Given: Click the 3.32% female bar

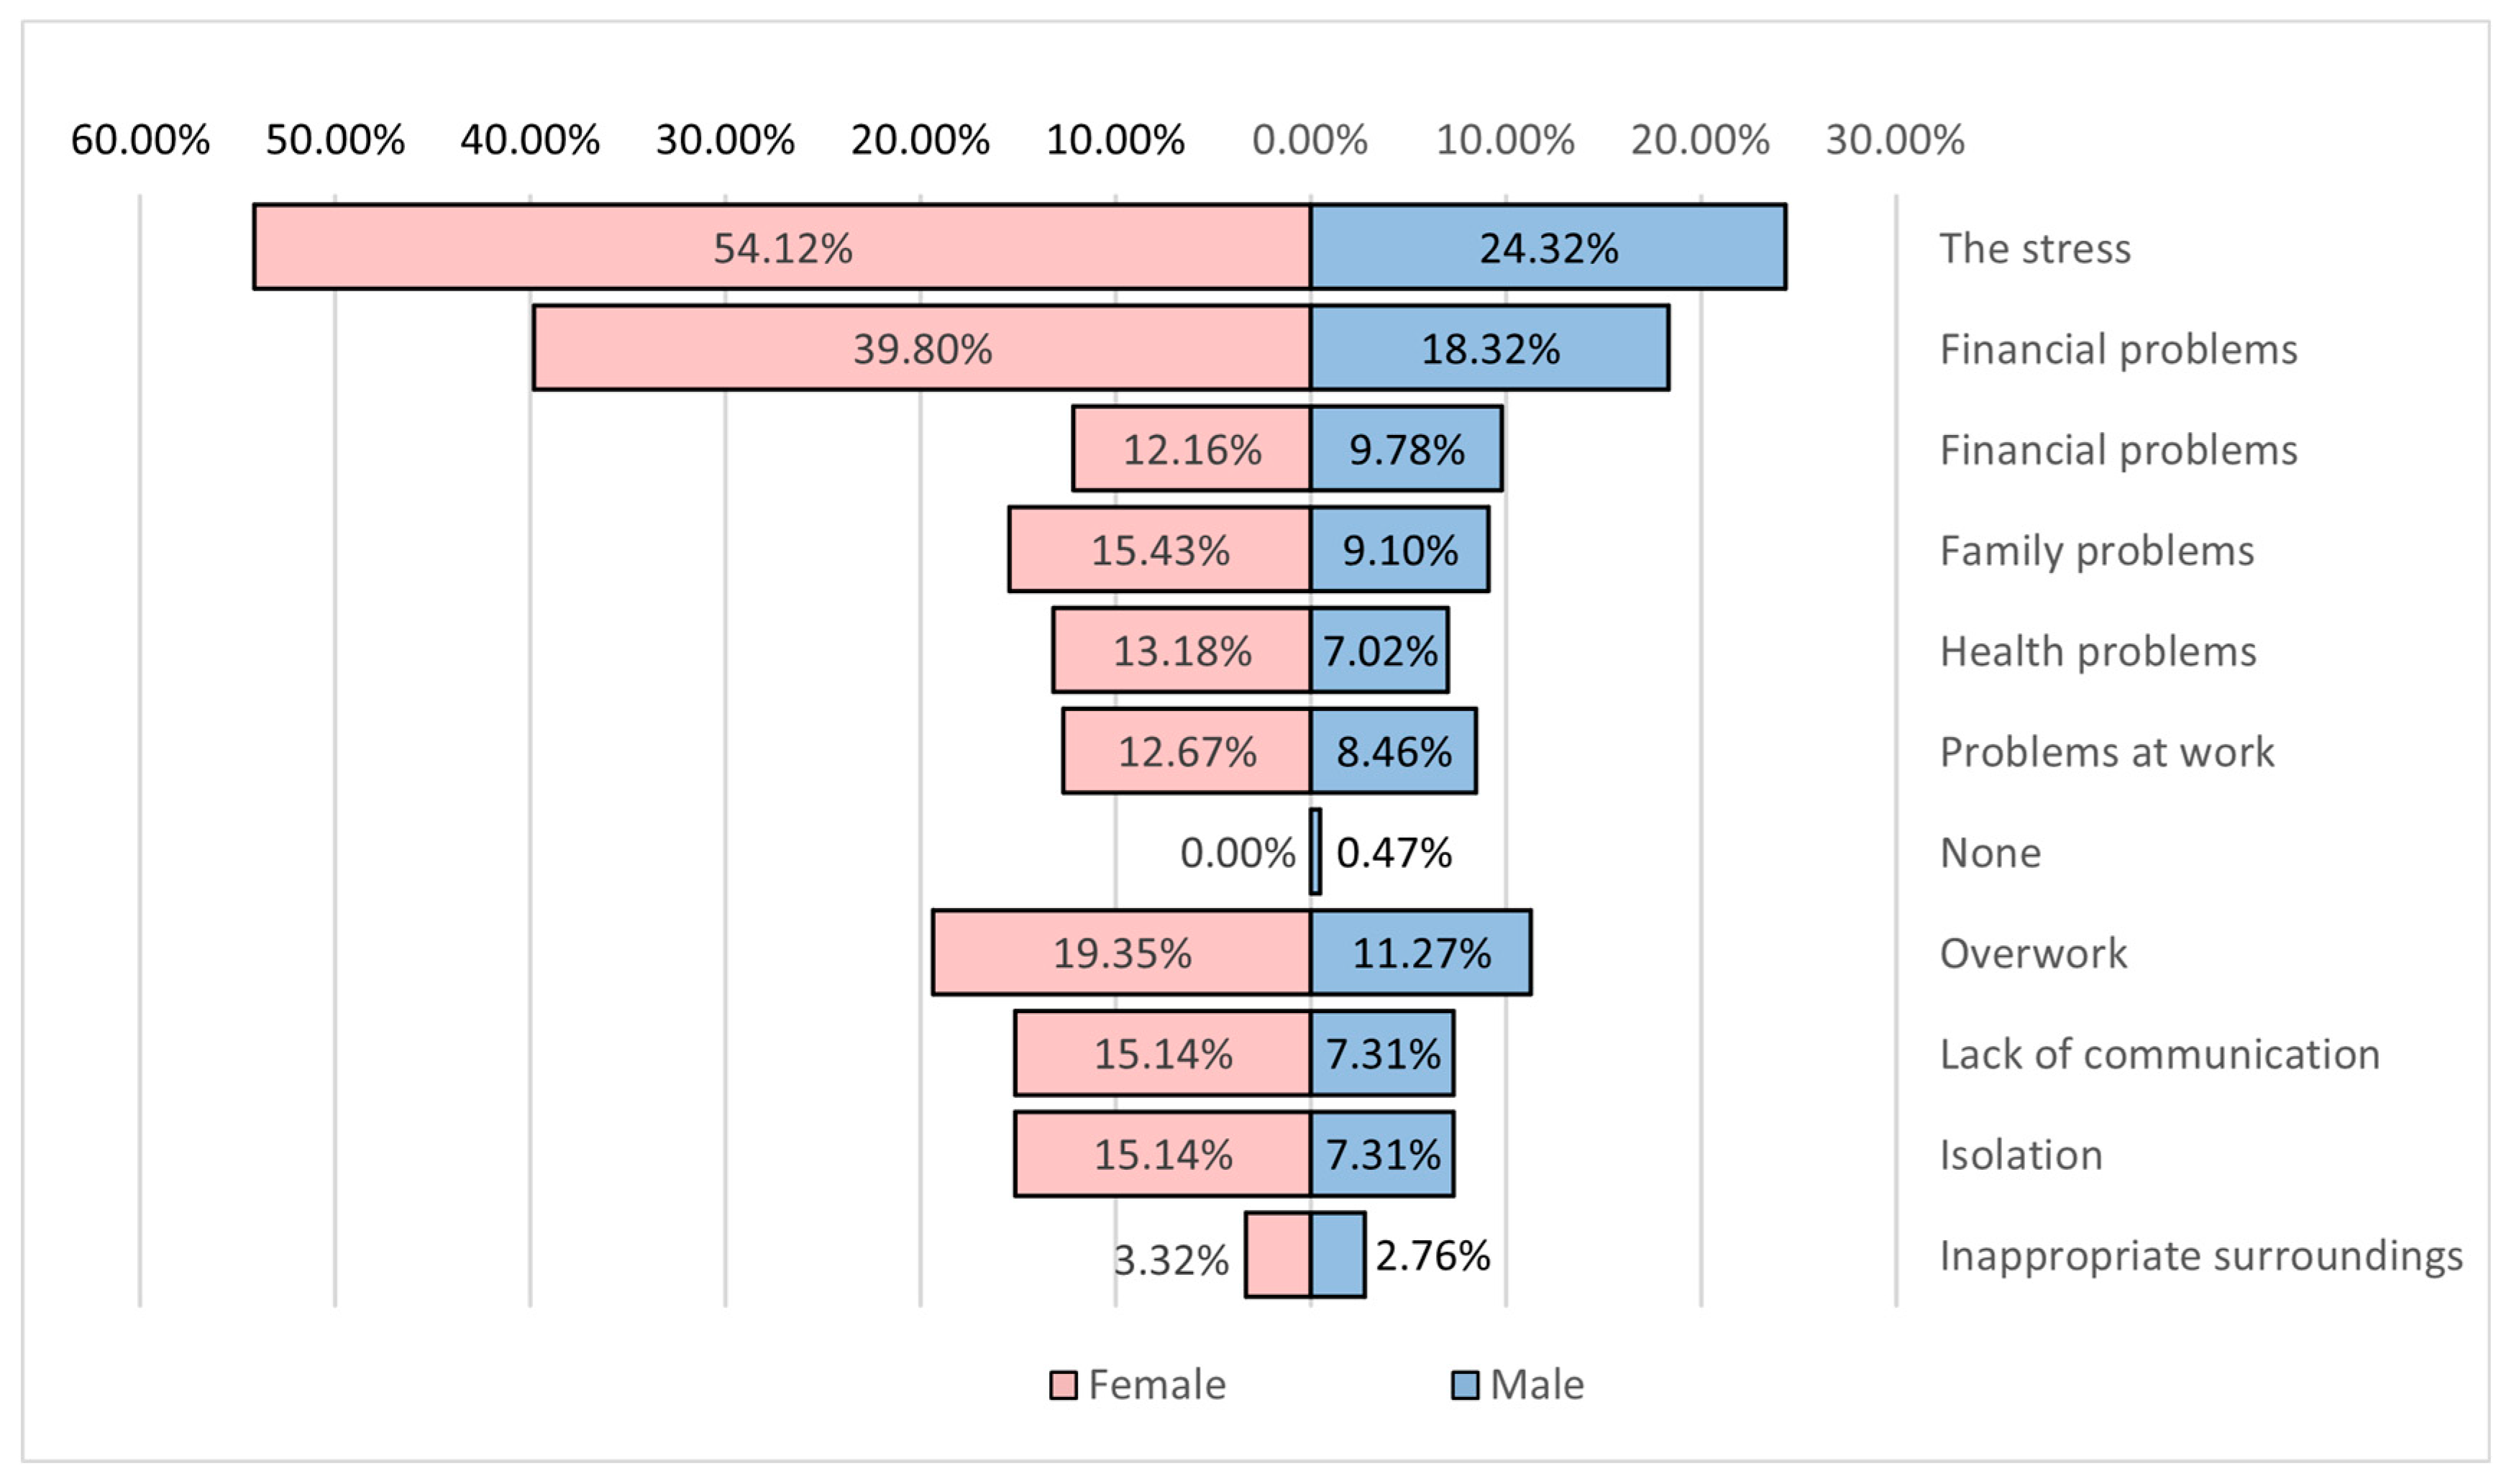Looking at the screenshot, I should point(1277,1255).
